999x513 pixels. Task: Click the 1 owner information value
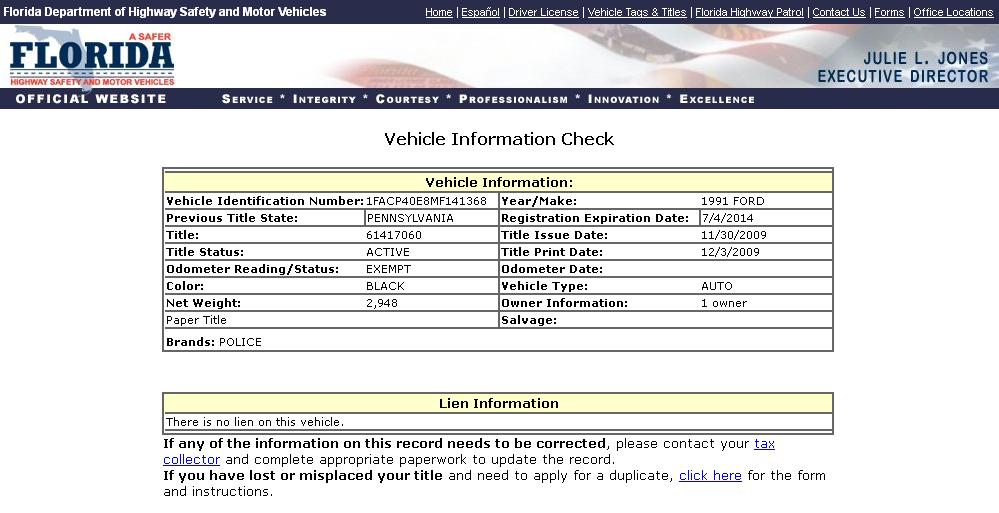pyautogui.click(x=724, y=303)
